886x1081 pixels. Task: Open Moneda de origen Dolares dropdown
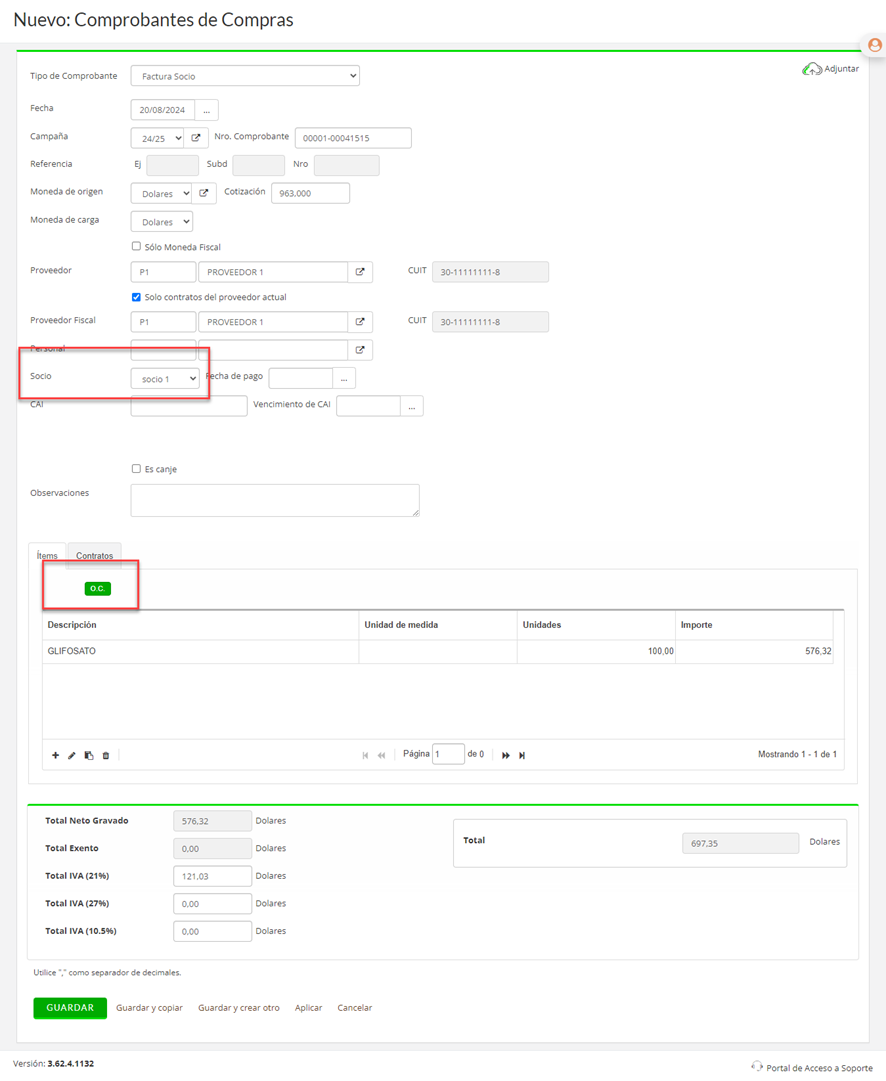click(x=161, y=194)
